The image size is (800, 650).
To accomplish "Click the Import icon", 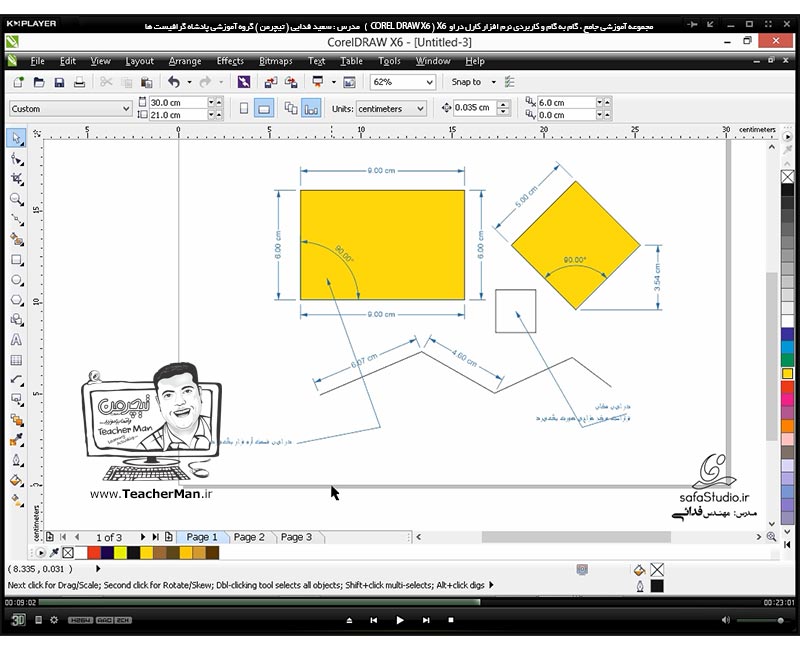I will coord(271,82).
